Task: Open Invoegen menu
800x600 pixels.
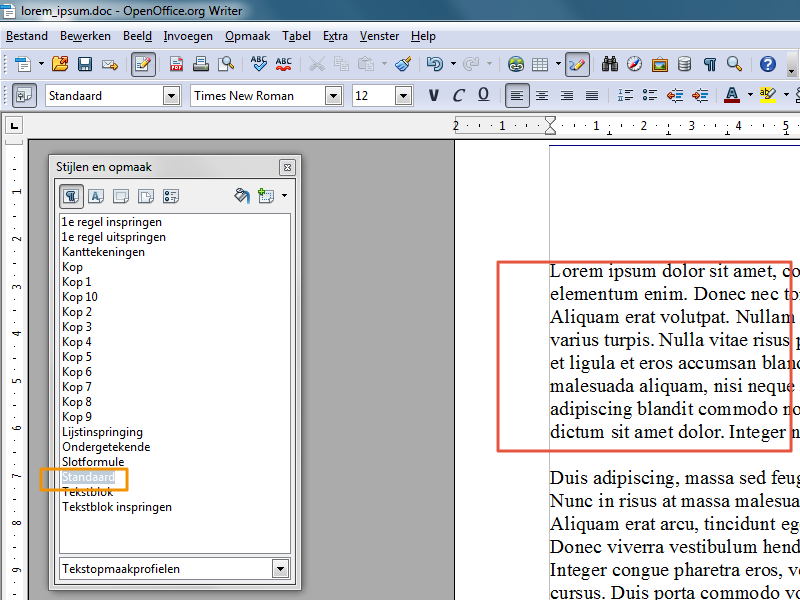Action: click(x=188, y=36)
